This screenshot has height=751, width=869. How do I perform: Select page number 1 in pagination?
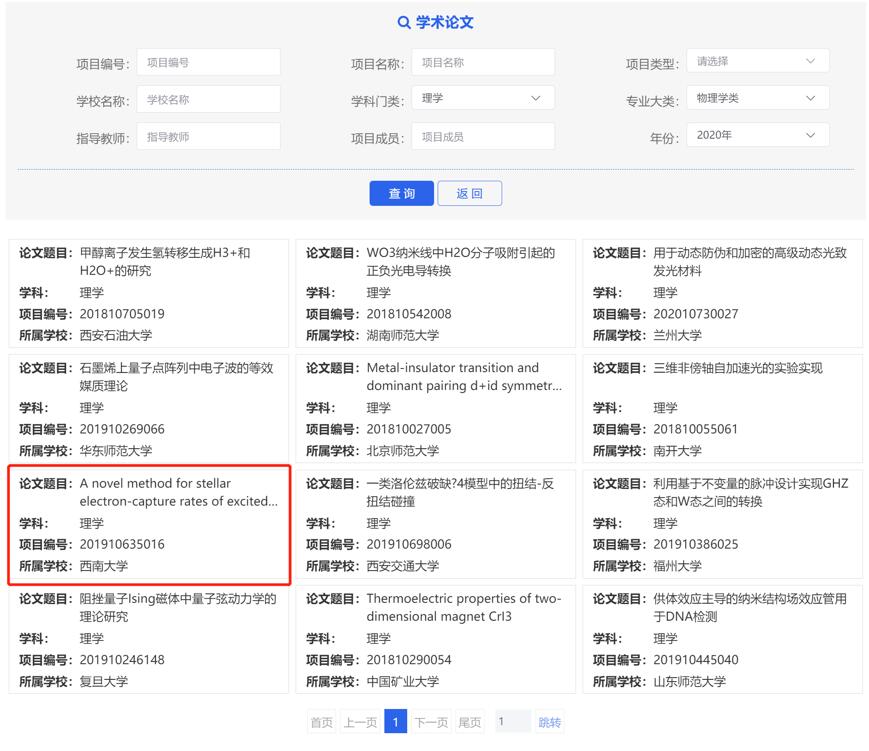[396, 721]
